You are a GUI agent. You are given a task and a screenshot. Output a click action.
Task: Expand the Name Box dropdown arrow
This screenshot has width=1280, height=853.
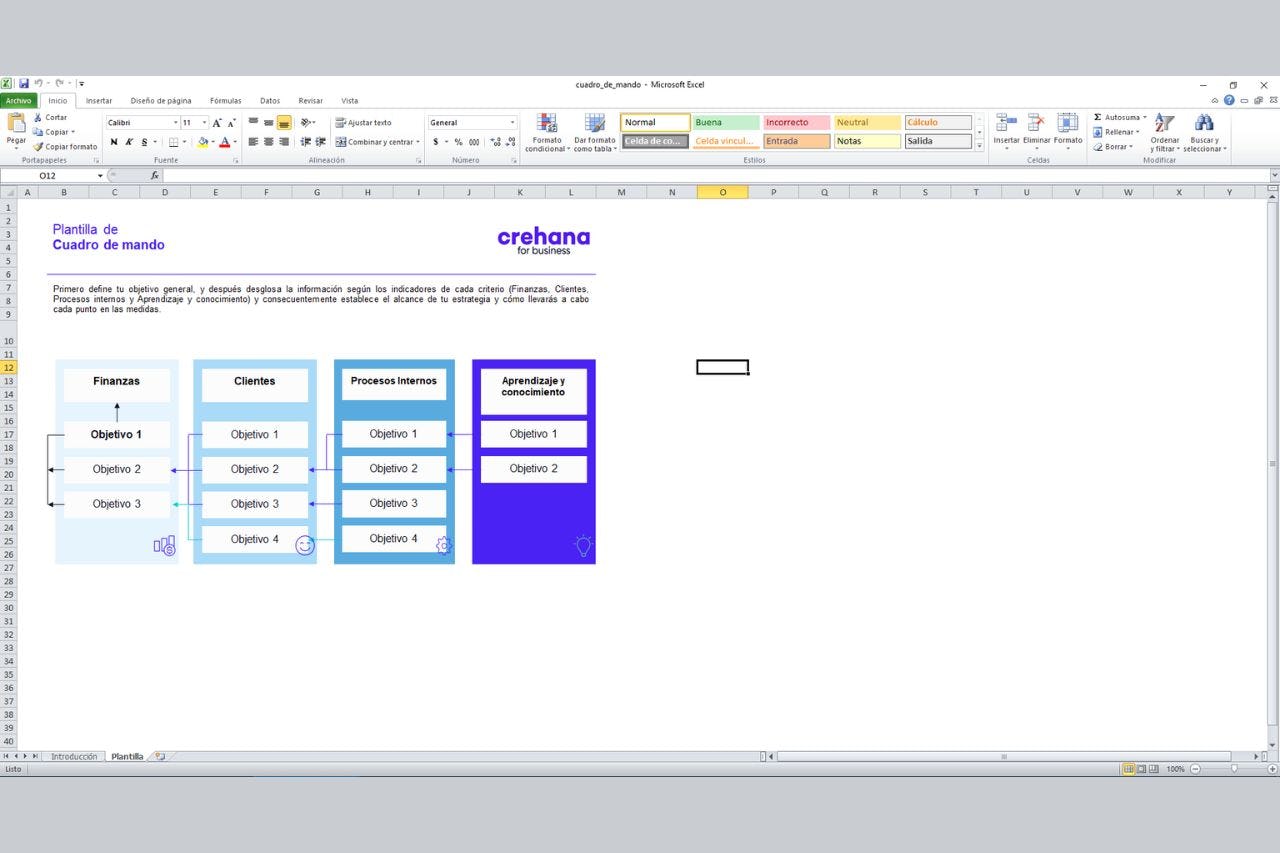[x=100, y=176]
